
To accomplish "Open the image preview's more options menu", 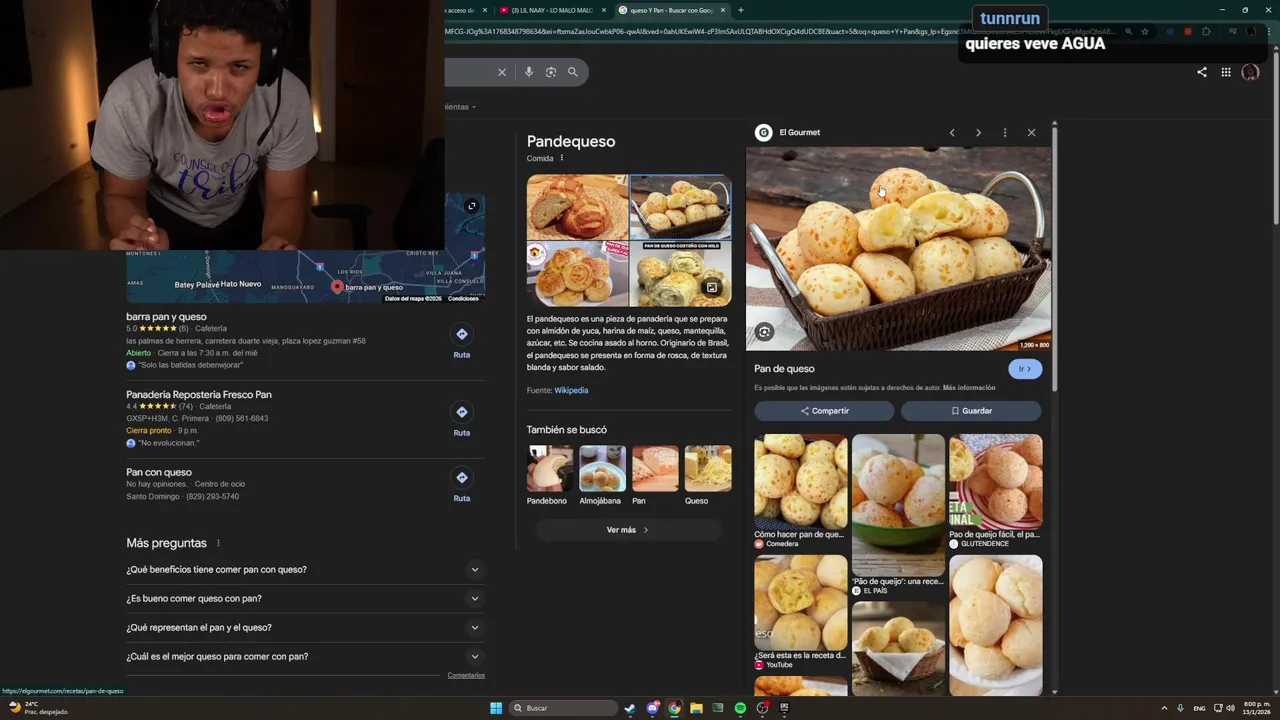I will point(1005,132).
